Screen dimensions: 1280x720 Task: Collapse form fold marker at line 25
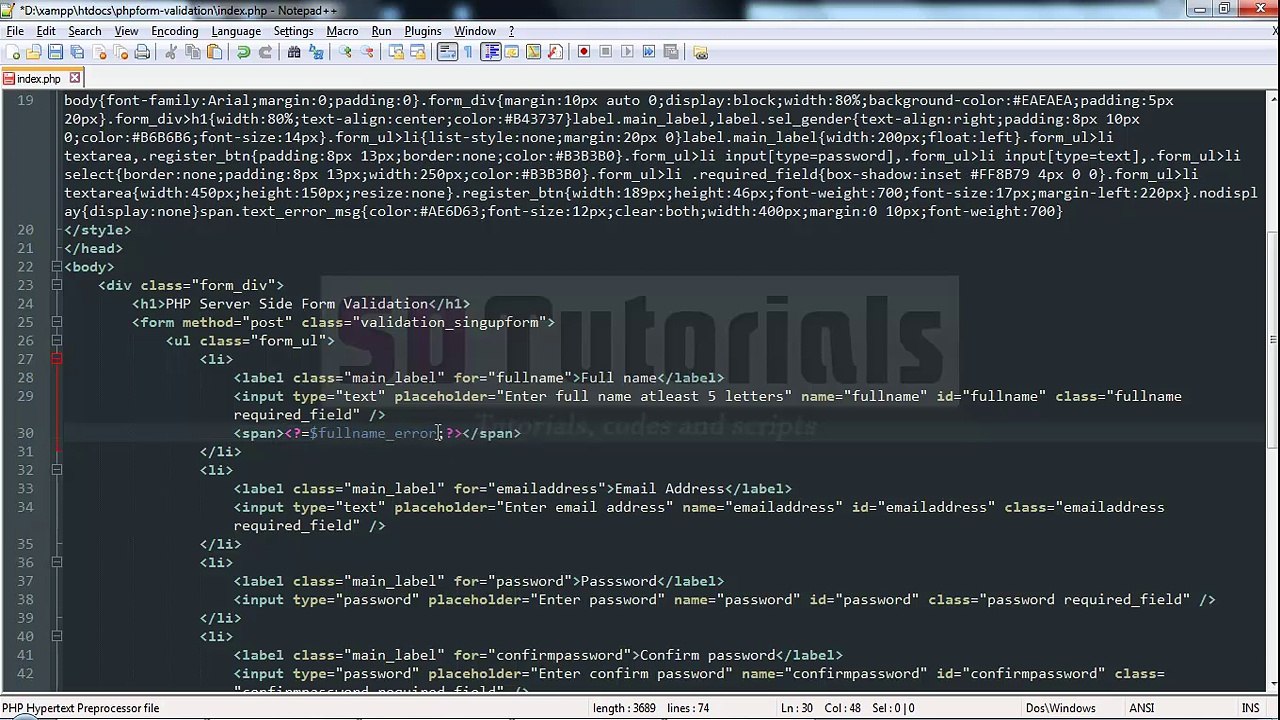pos(57,322)
